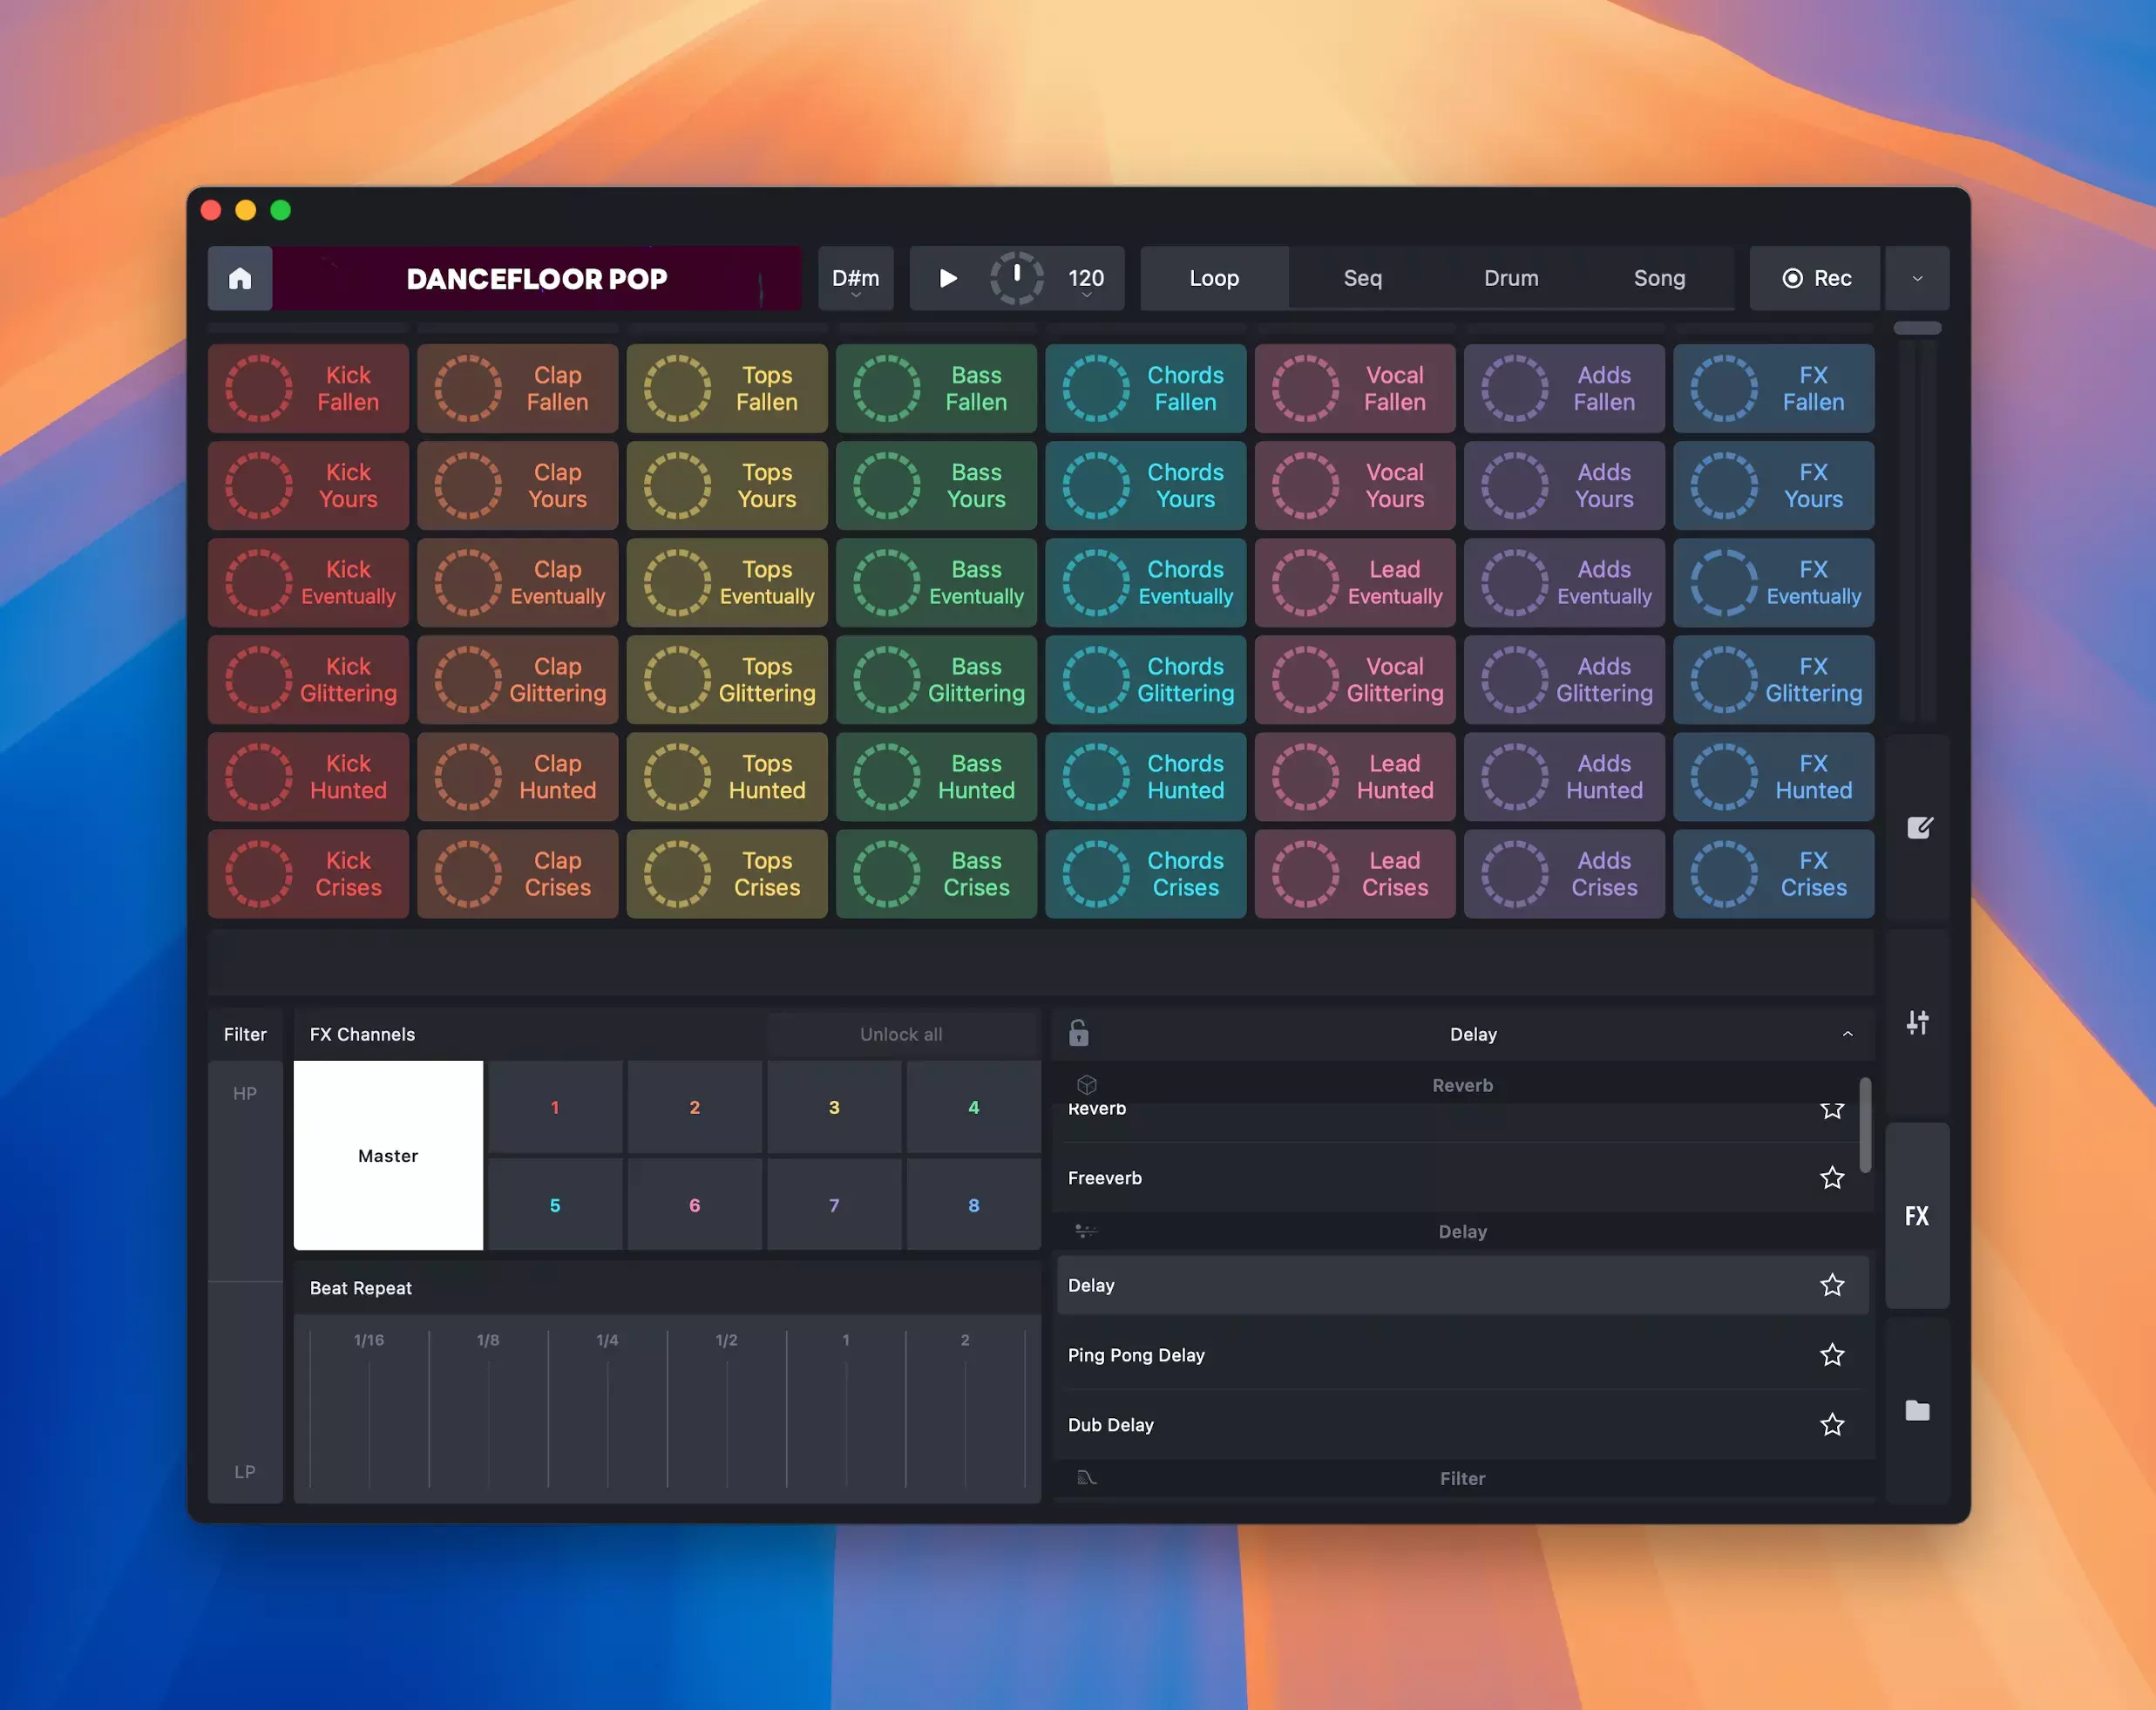Click the Unlock all button
The image size is (2156, 1710).
(x=900, y=1034)
